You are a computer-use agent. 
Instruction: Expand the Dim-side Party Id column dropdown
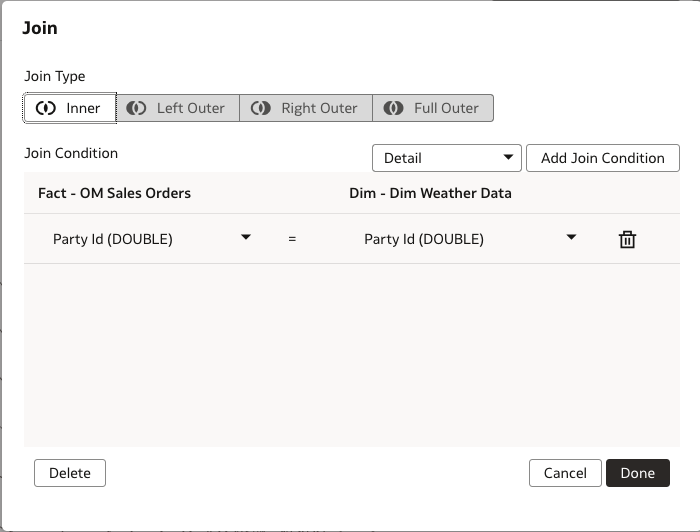pyautogui.click(x=571, y=238)
